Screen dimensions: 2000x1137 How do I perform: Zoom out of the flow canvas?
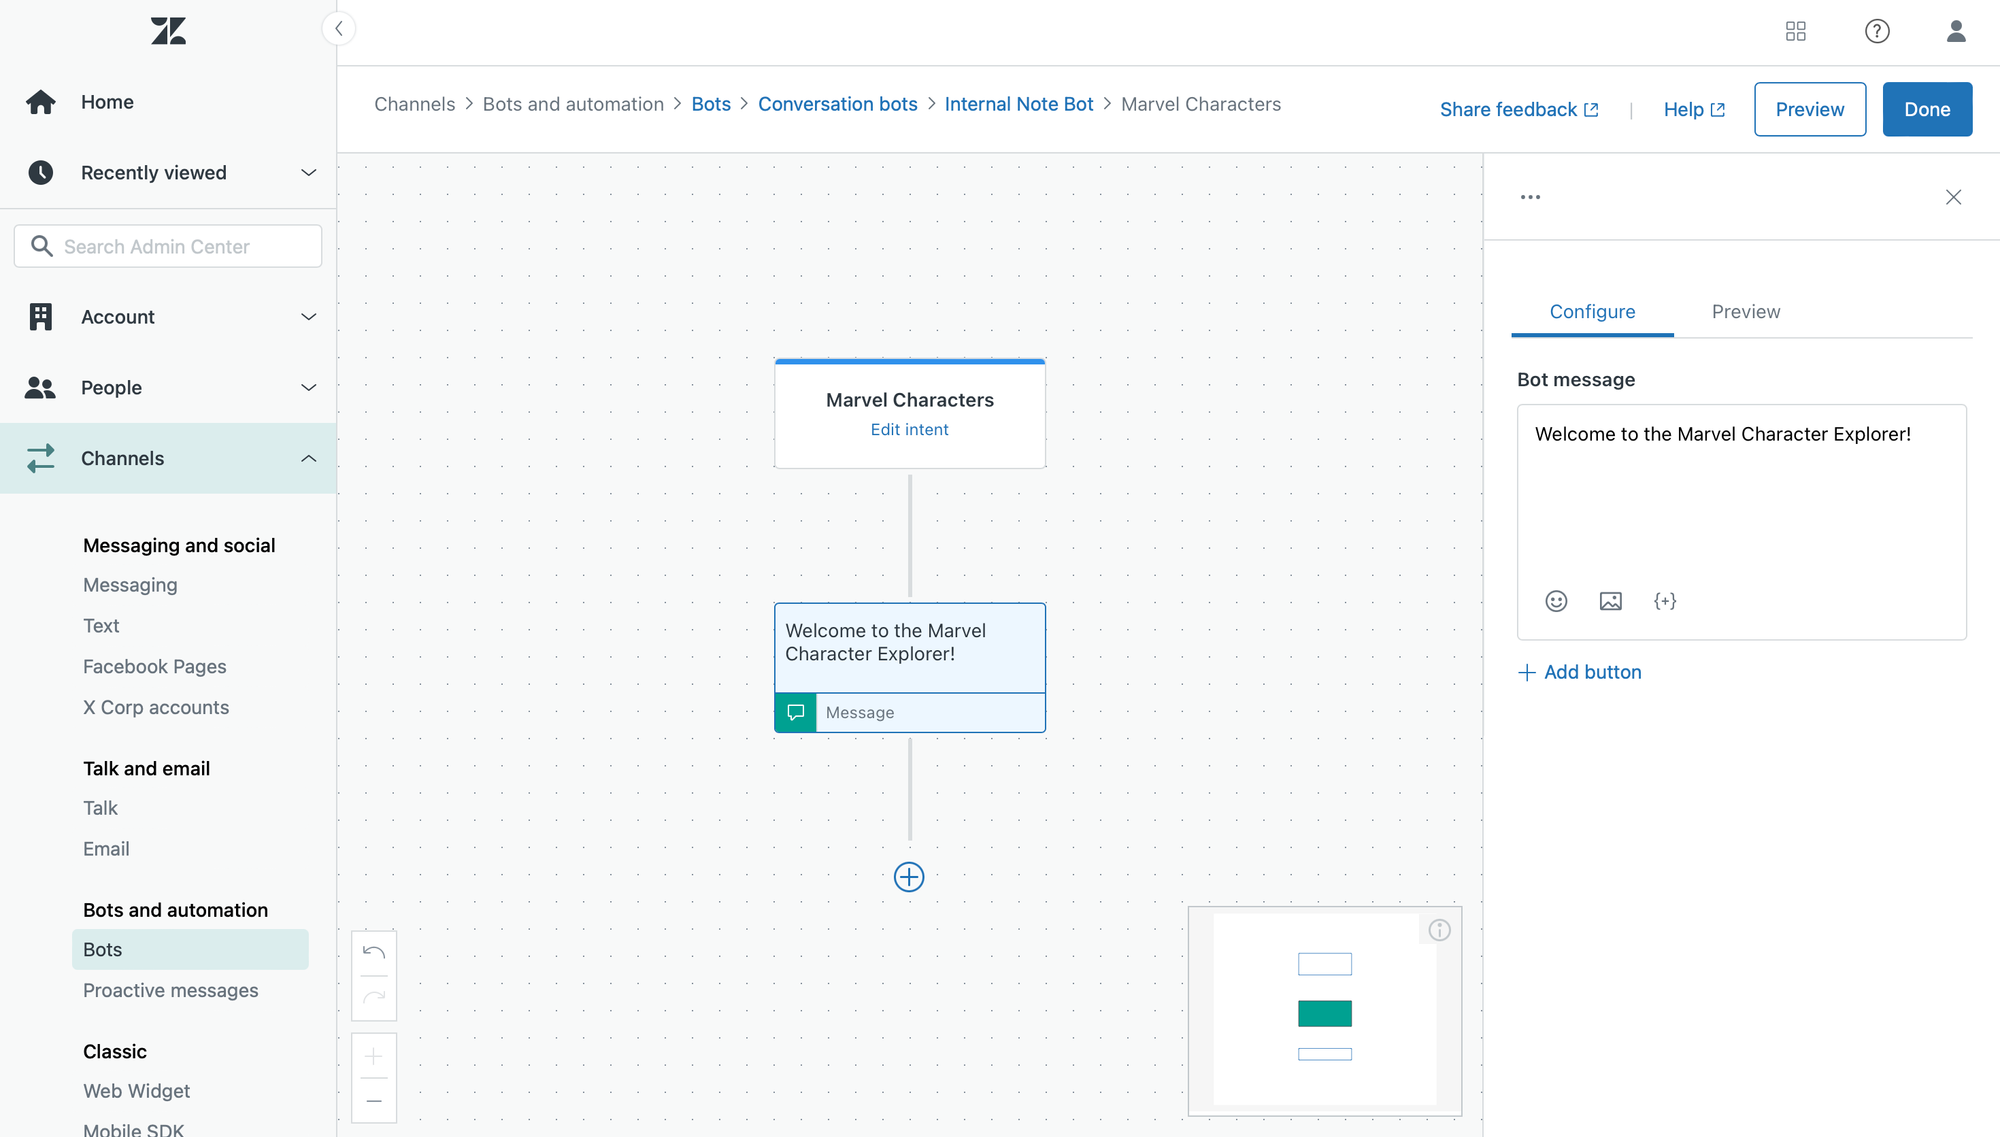374,1101
